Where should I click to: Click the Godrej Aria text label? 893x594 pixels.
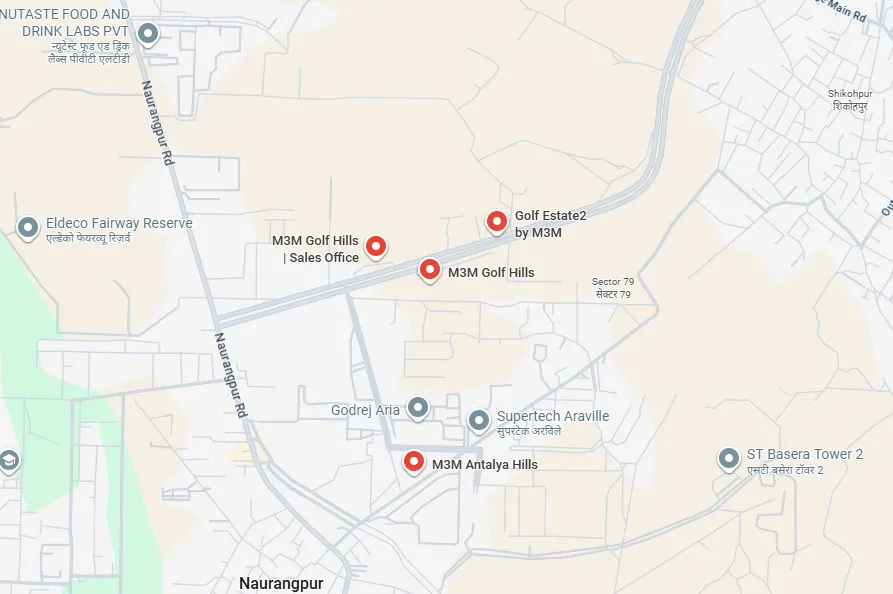tap(365, 410)
